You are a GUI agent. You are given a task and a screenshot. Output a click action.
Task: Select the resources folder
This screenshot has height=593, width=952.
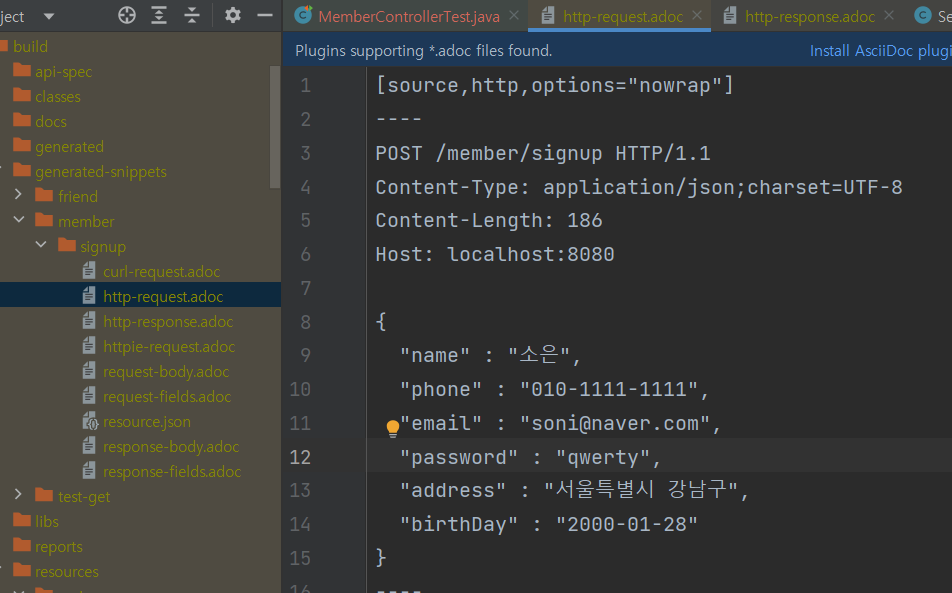click(67, 572)
